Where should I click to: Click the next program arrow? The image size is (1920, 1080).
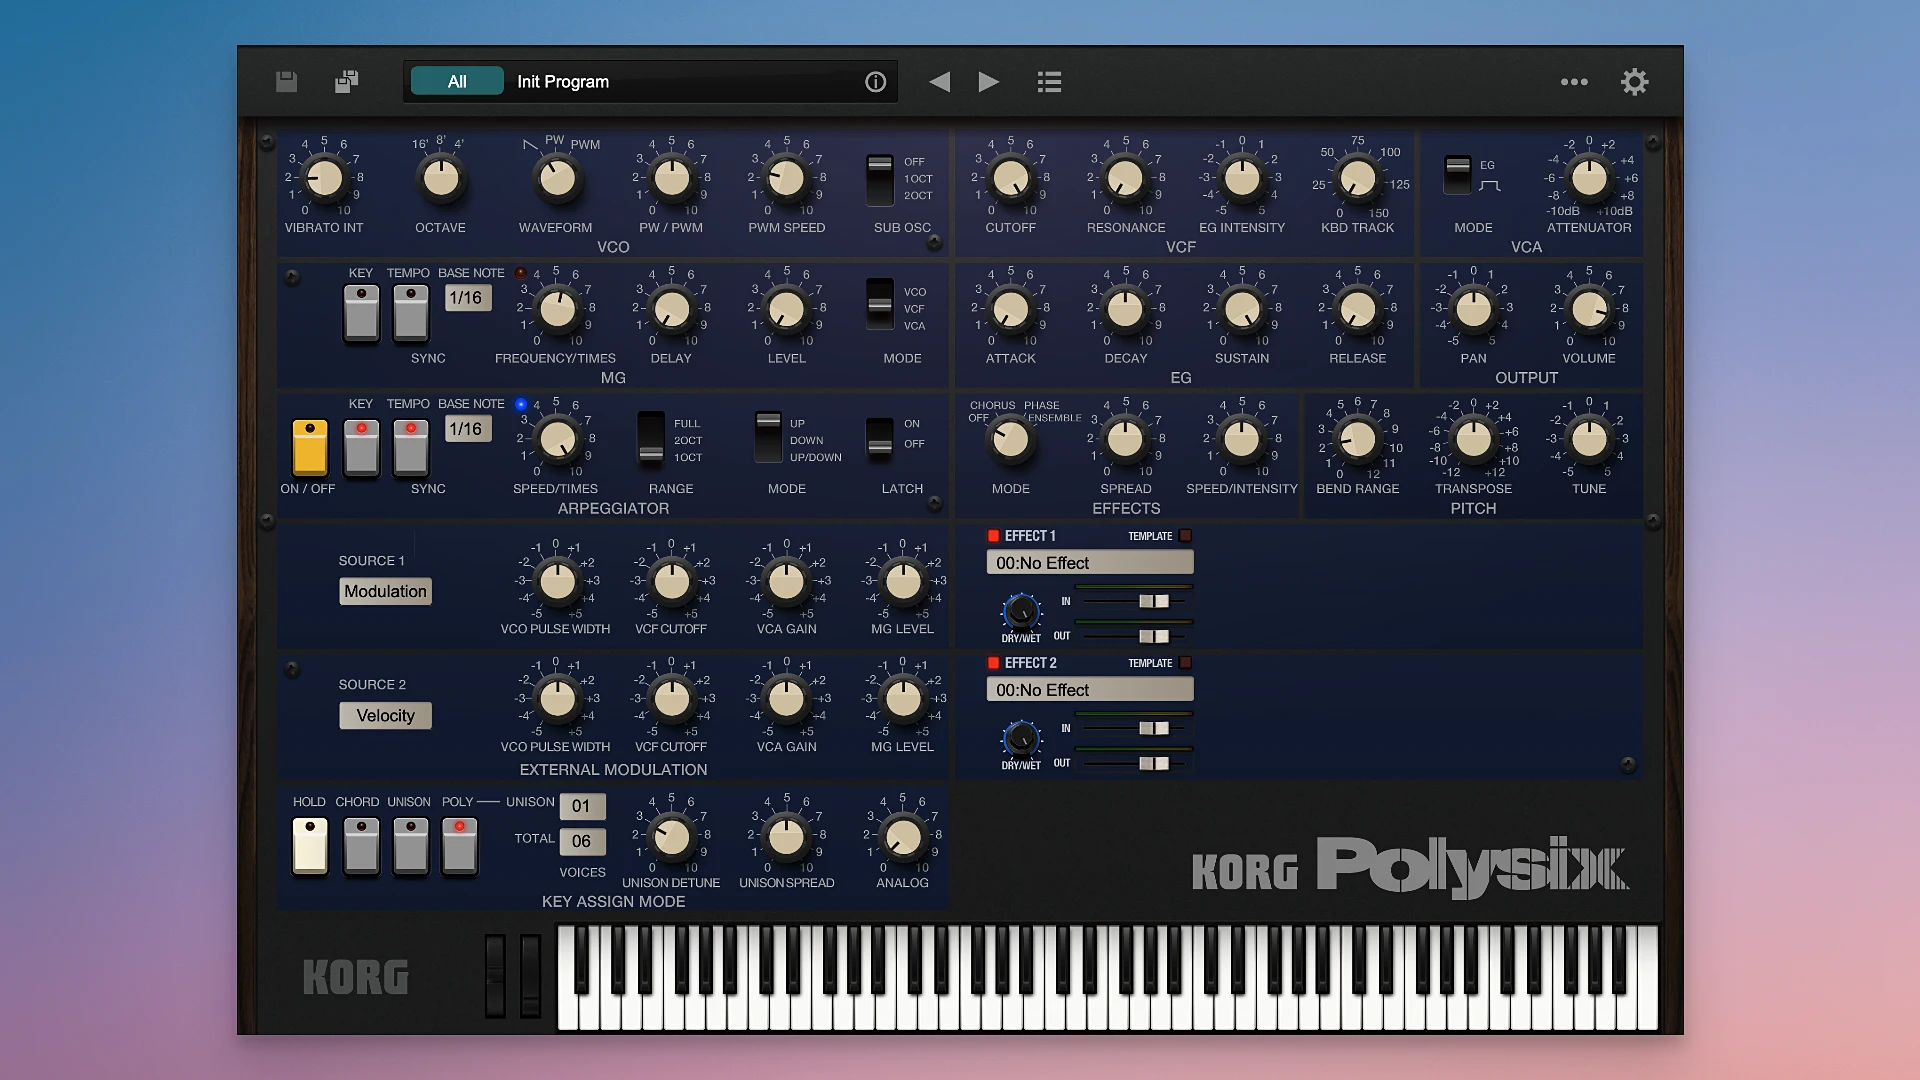(x=989, y=81)
